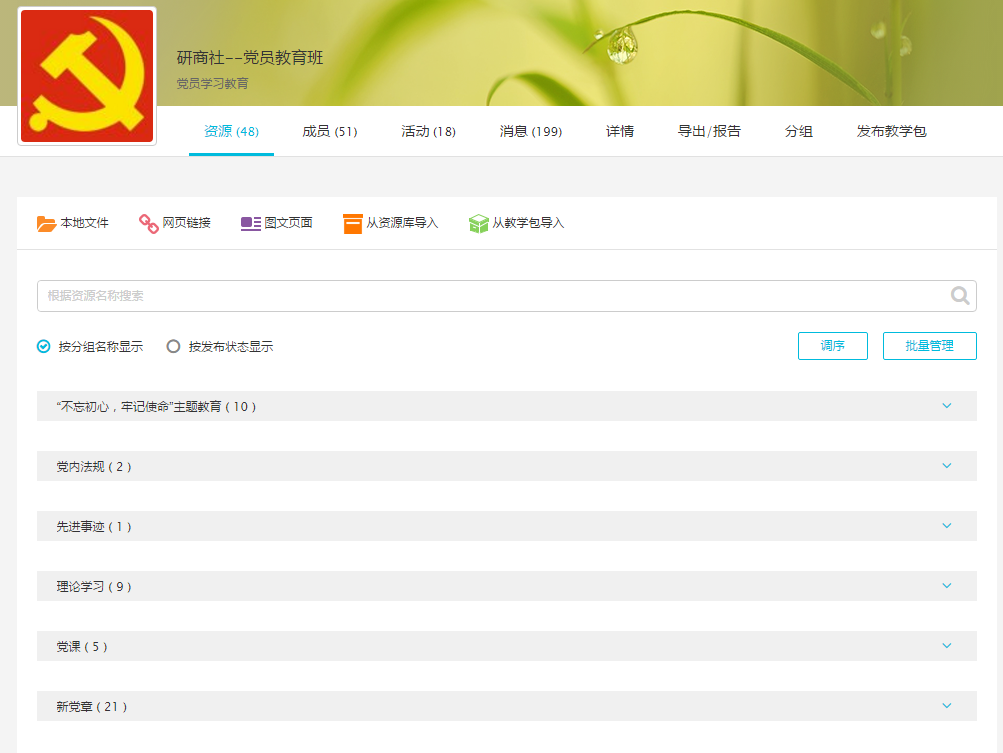Click the resource name search field
Image resolution: width=1003 pixels, height=753 pixels.
[x=490, y=296]
